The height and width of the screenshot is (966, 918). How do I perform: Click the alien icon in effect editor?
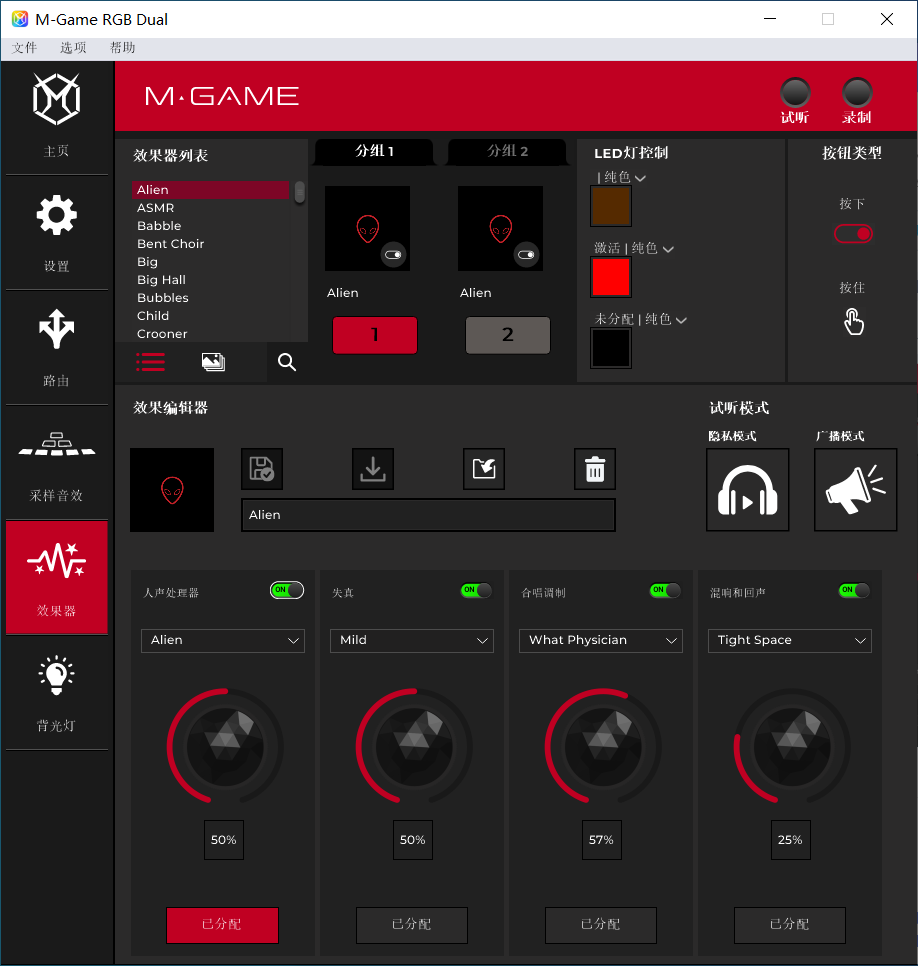click(172, 490)
